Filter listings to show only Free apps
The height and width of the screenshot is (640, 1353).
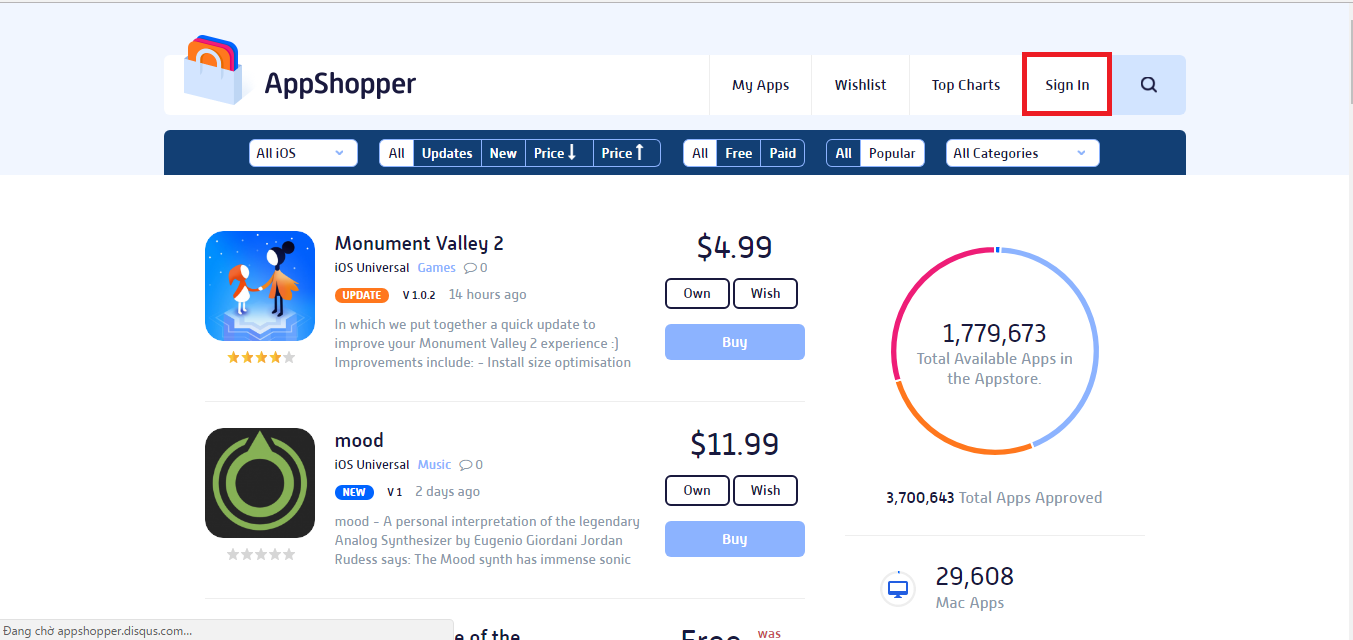tap(738, 152)
